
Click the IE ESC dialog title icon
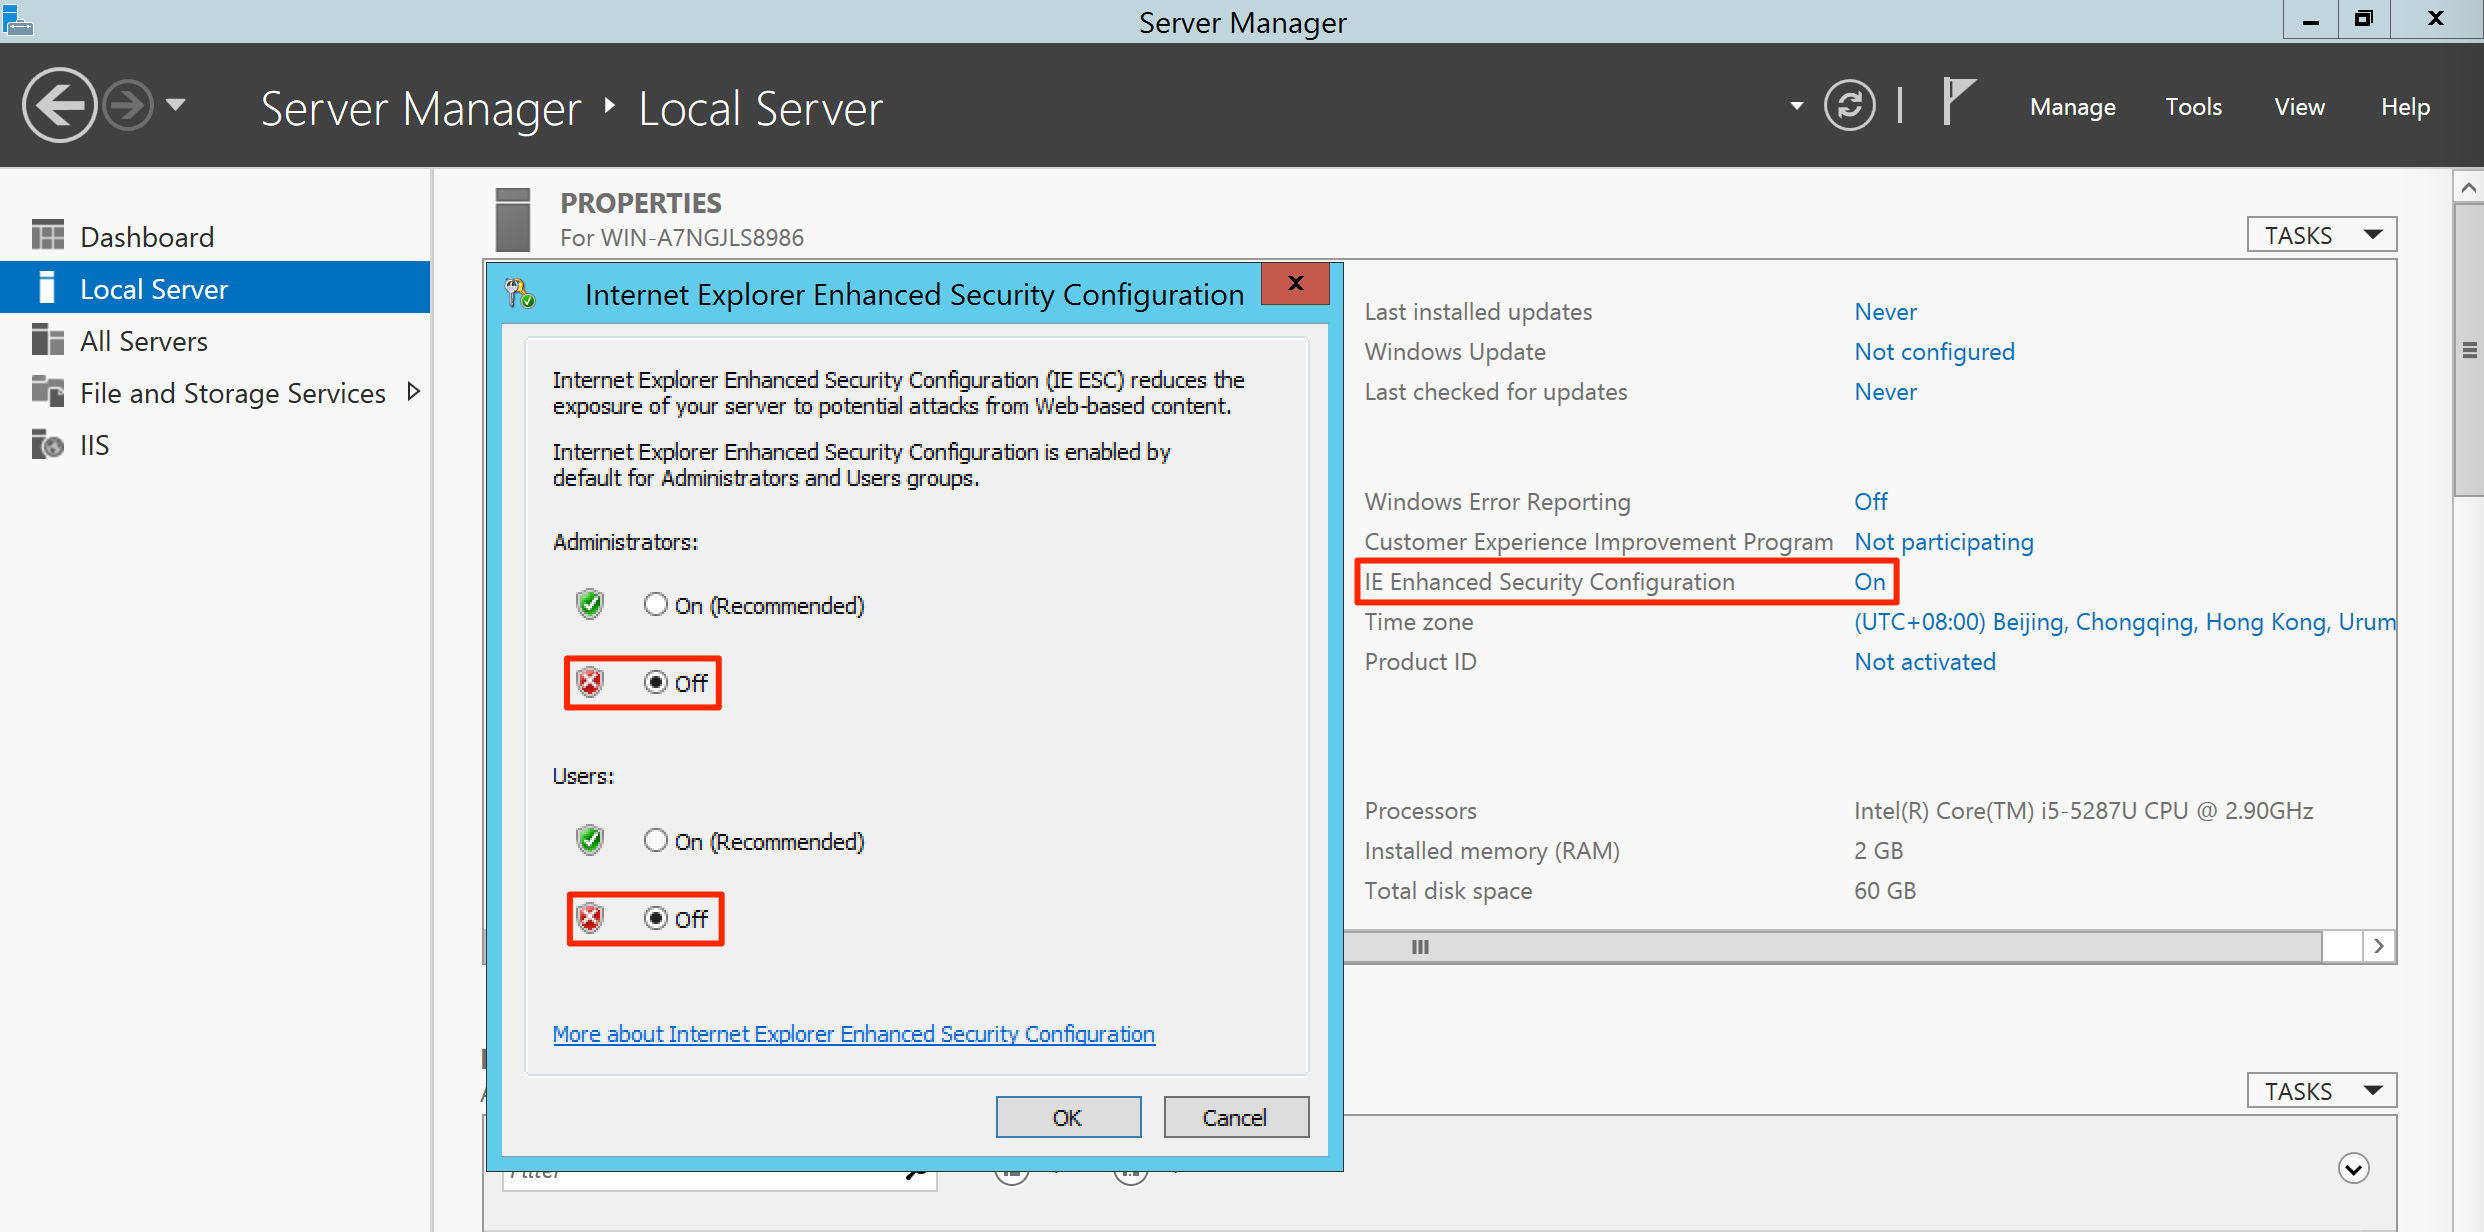coord(520,293)
